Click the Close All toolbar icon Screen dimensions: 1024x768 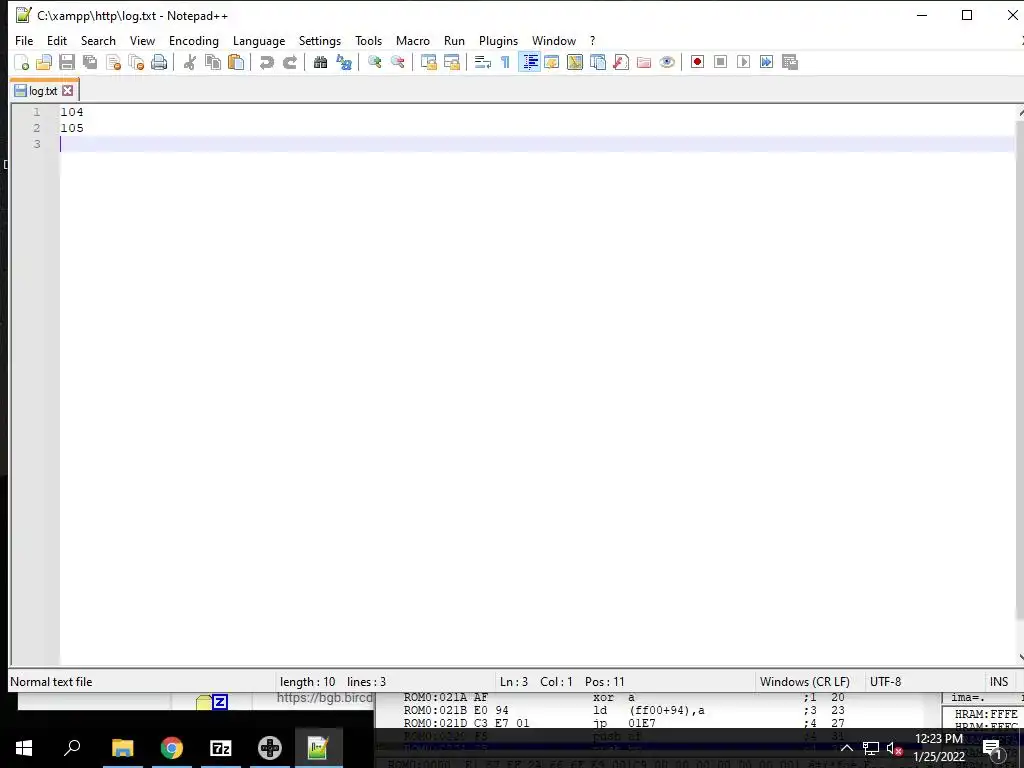click(x=136, y=62)
